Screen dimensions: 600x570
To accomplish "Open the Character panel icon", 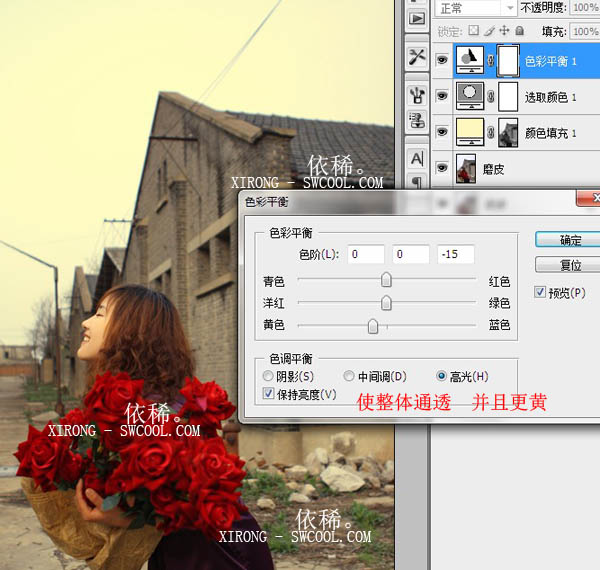I will (417, 159).
